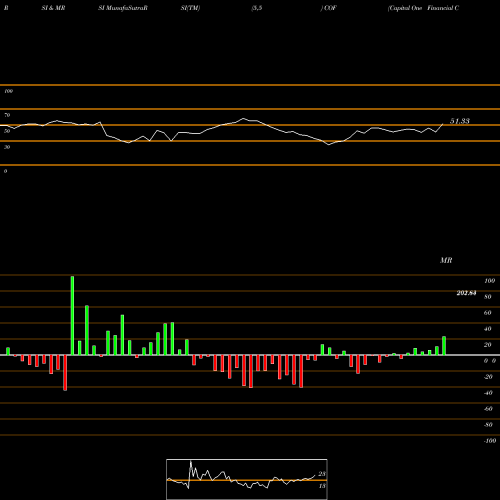Click the '80' label on MR axis
The width and height of the screenshot is (500, 500).
(x=488, y=297)
